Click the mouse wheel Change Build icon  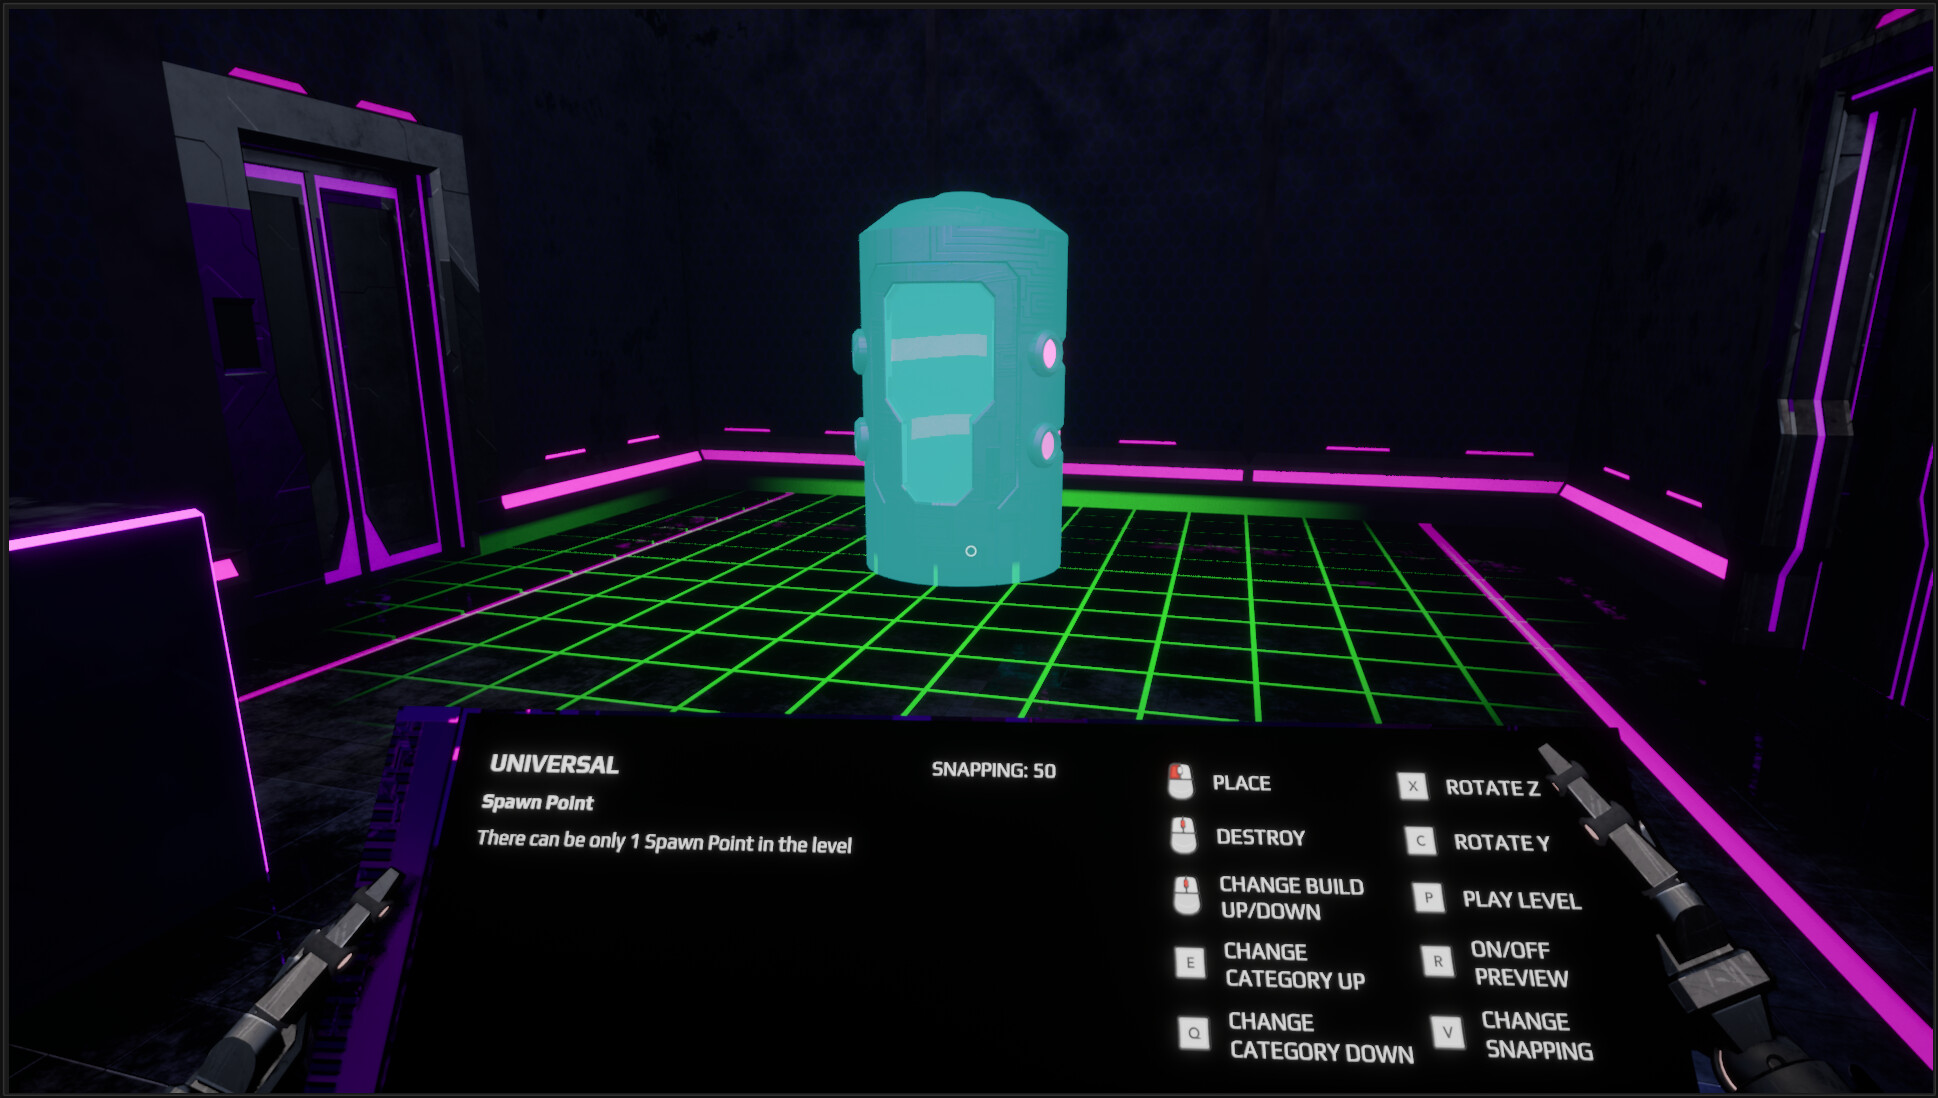coord(1184,896)
